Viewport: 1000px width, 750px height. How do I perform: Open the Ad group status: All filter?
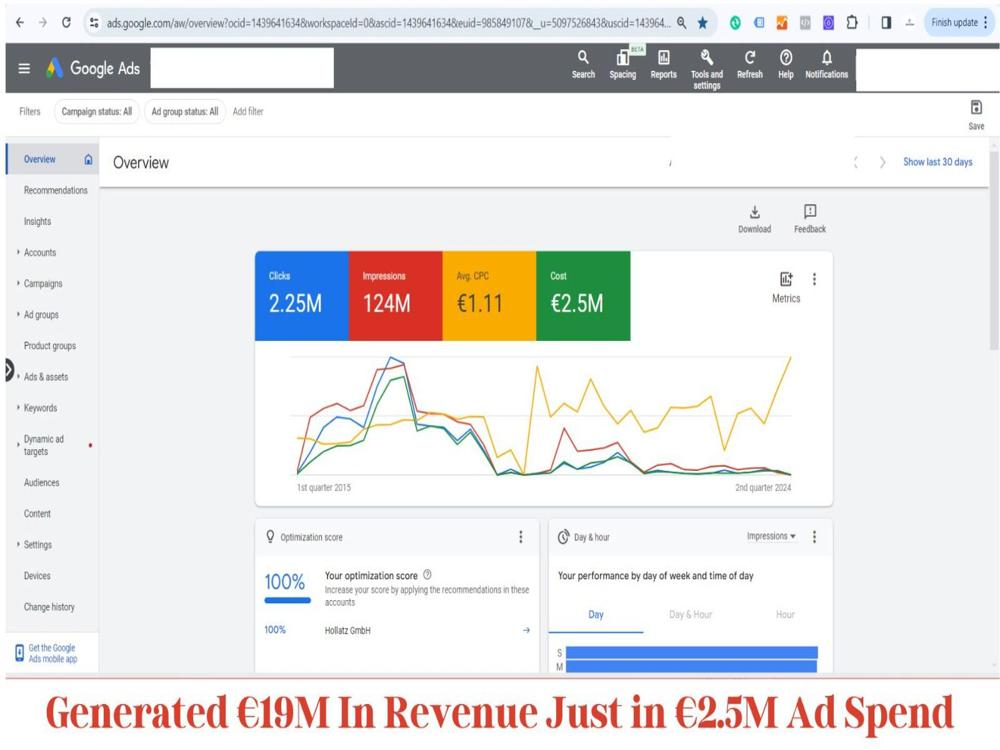point(184,112)
